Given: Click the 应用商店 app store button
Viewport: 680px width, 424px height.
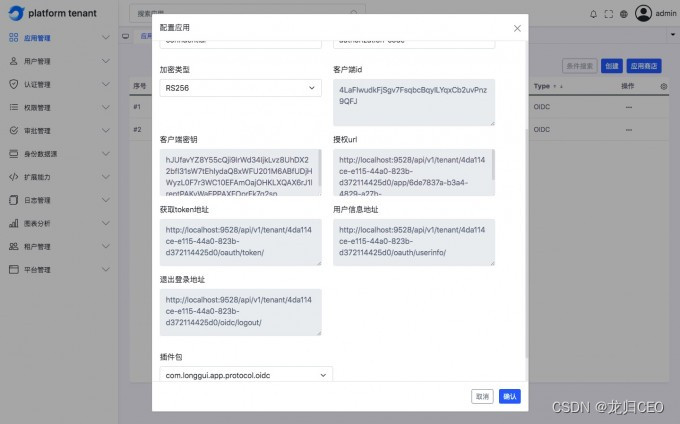Looking at the screenshot, I should [x=644, y=66].
